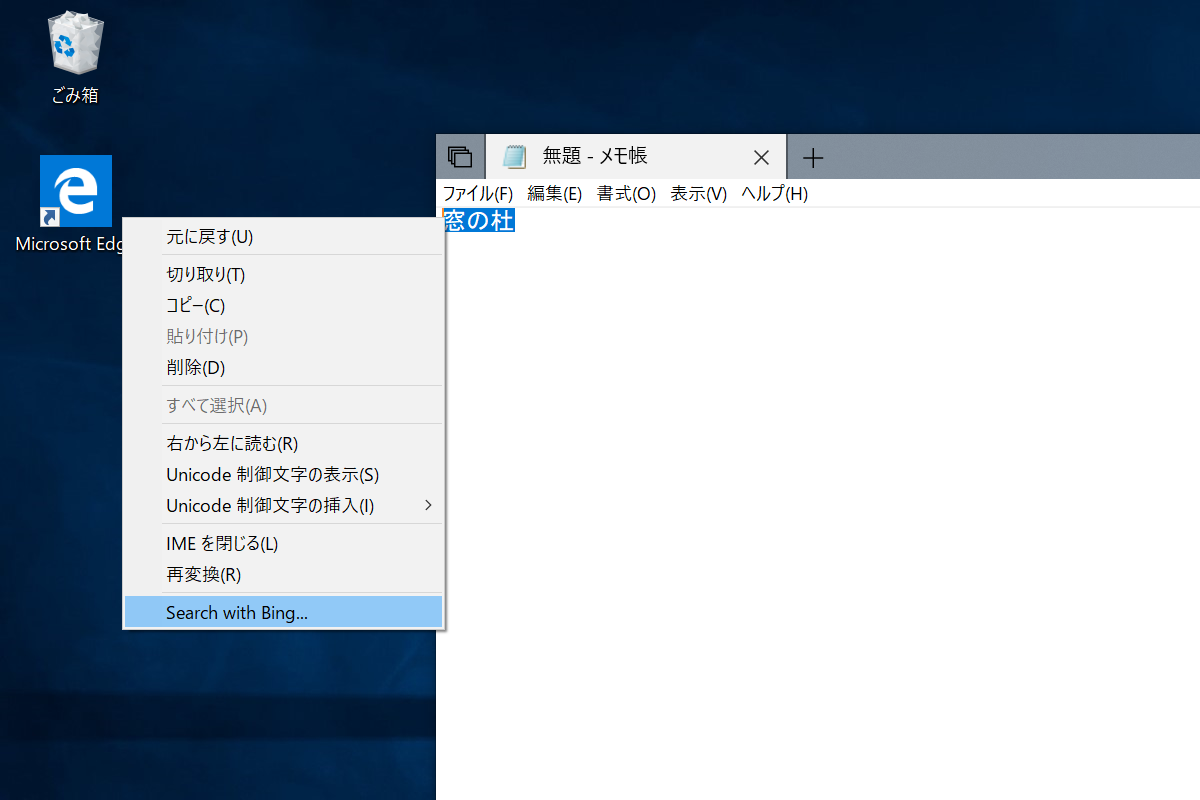Open the 書式 menu
The width and height of the screenshot is (1200, 800).
click(x=626, y=193)
